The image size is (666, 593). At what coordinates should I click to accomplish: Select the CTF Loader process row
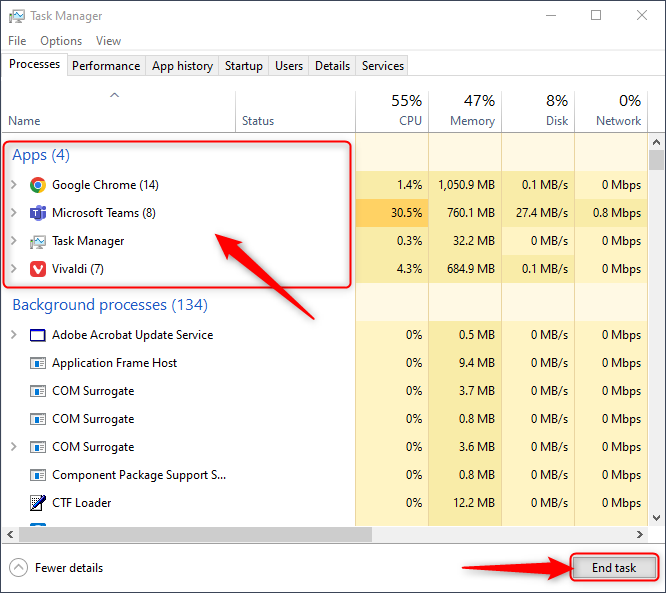pos(325,503)
